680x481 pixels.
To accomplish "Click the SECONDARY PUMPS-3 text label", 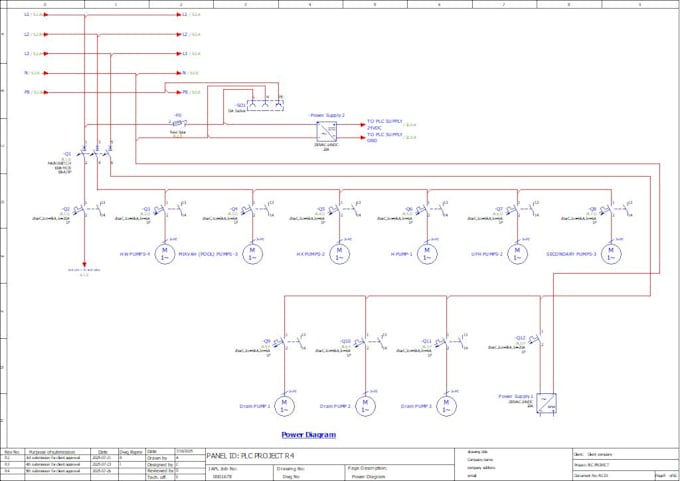I will point(572,254).
